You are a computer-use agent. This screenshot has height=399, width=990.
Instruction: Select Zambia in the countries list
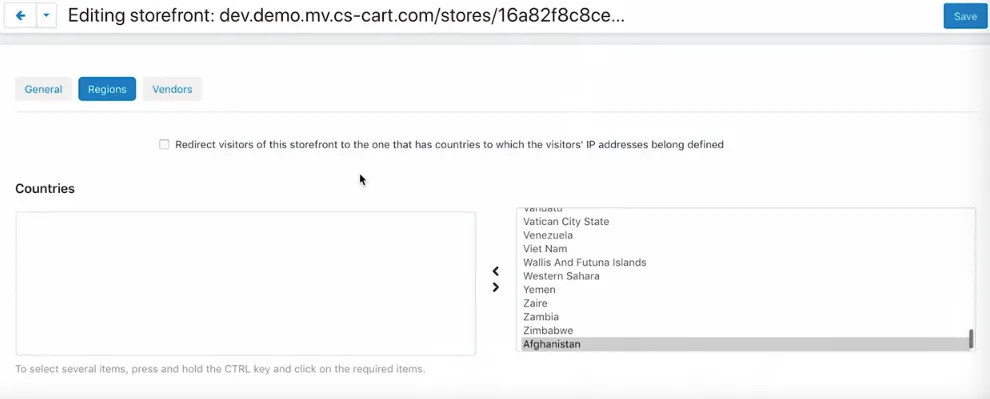745,317
